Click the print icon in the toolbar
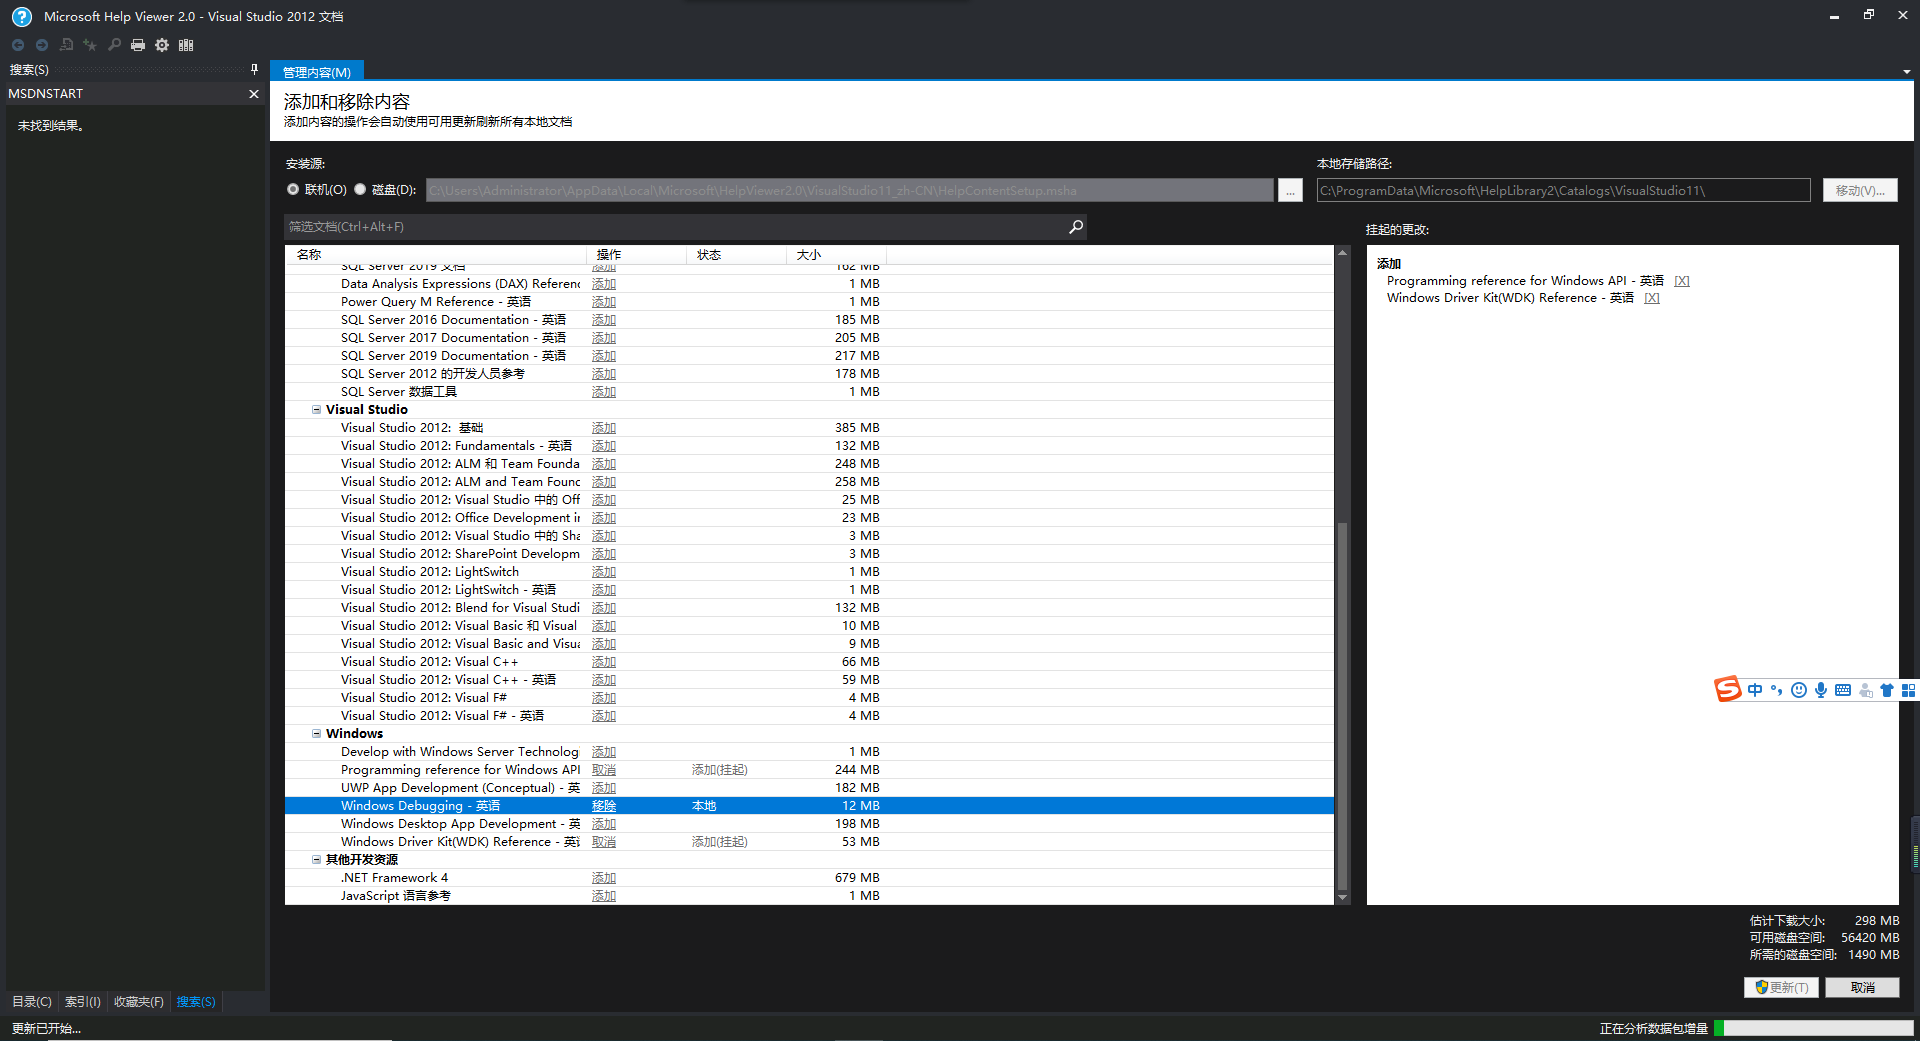This screenshot has width=1920, height=1041. tap(138, 45)
